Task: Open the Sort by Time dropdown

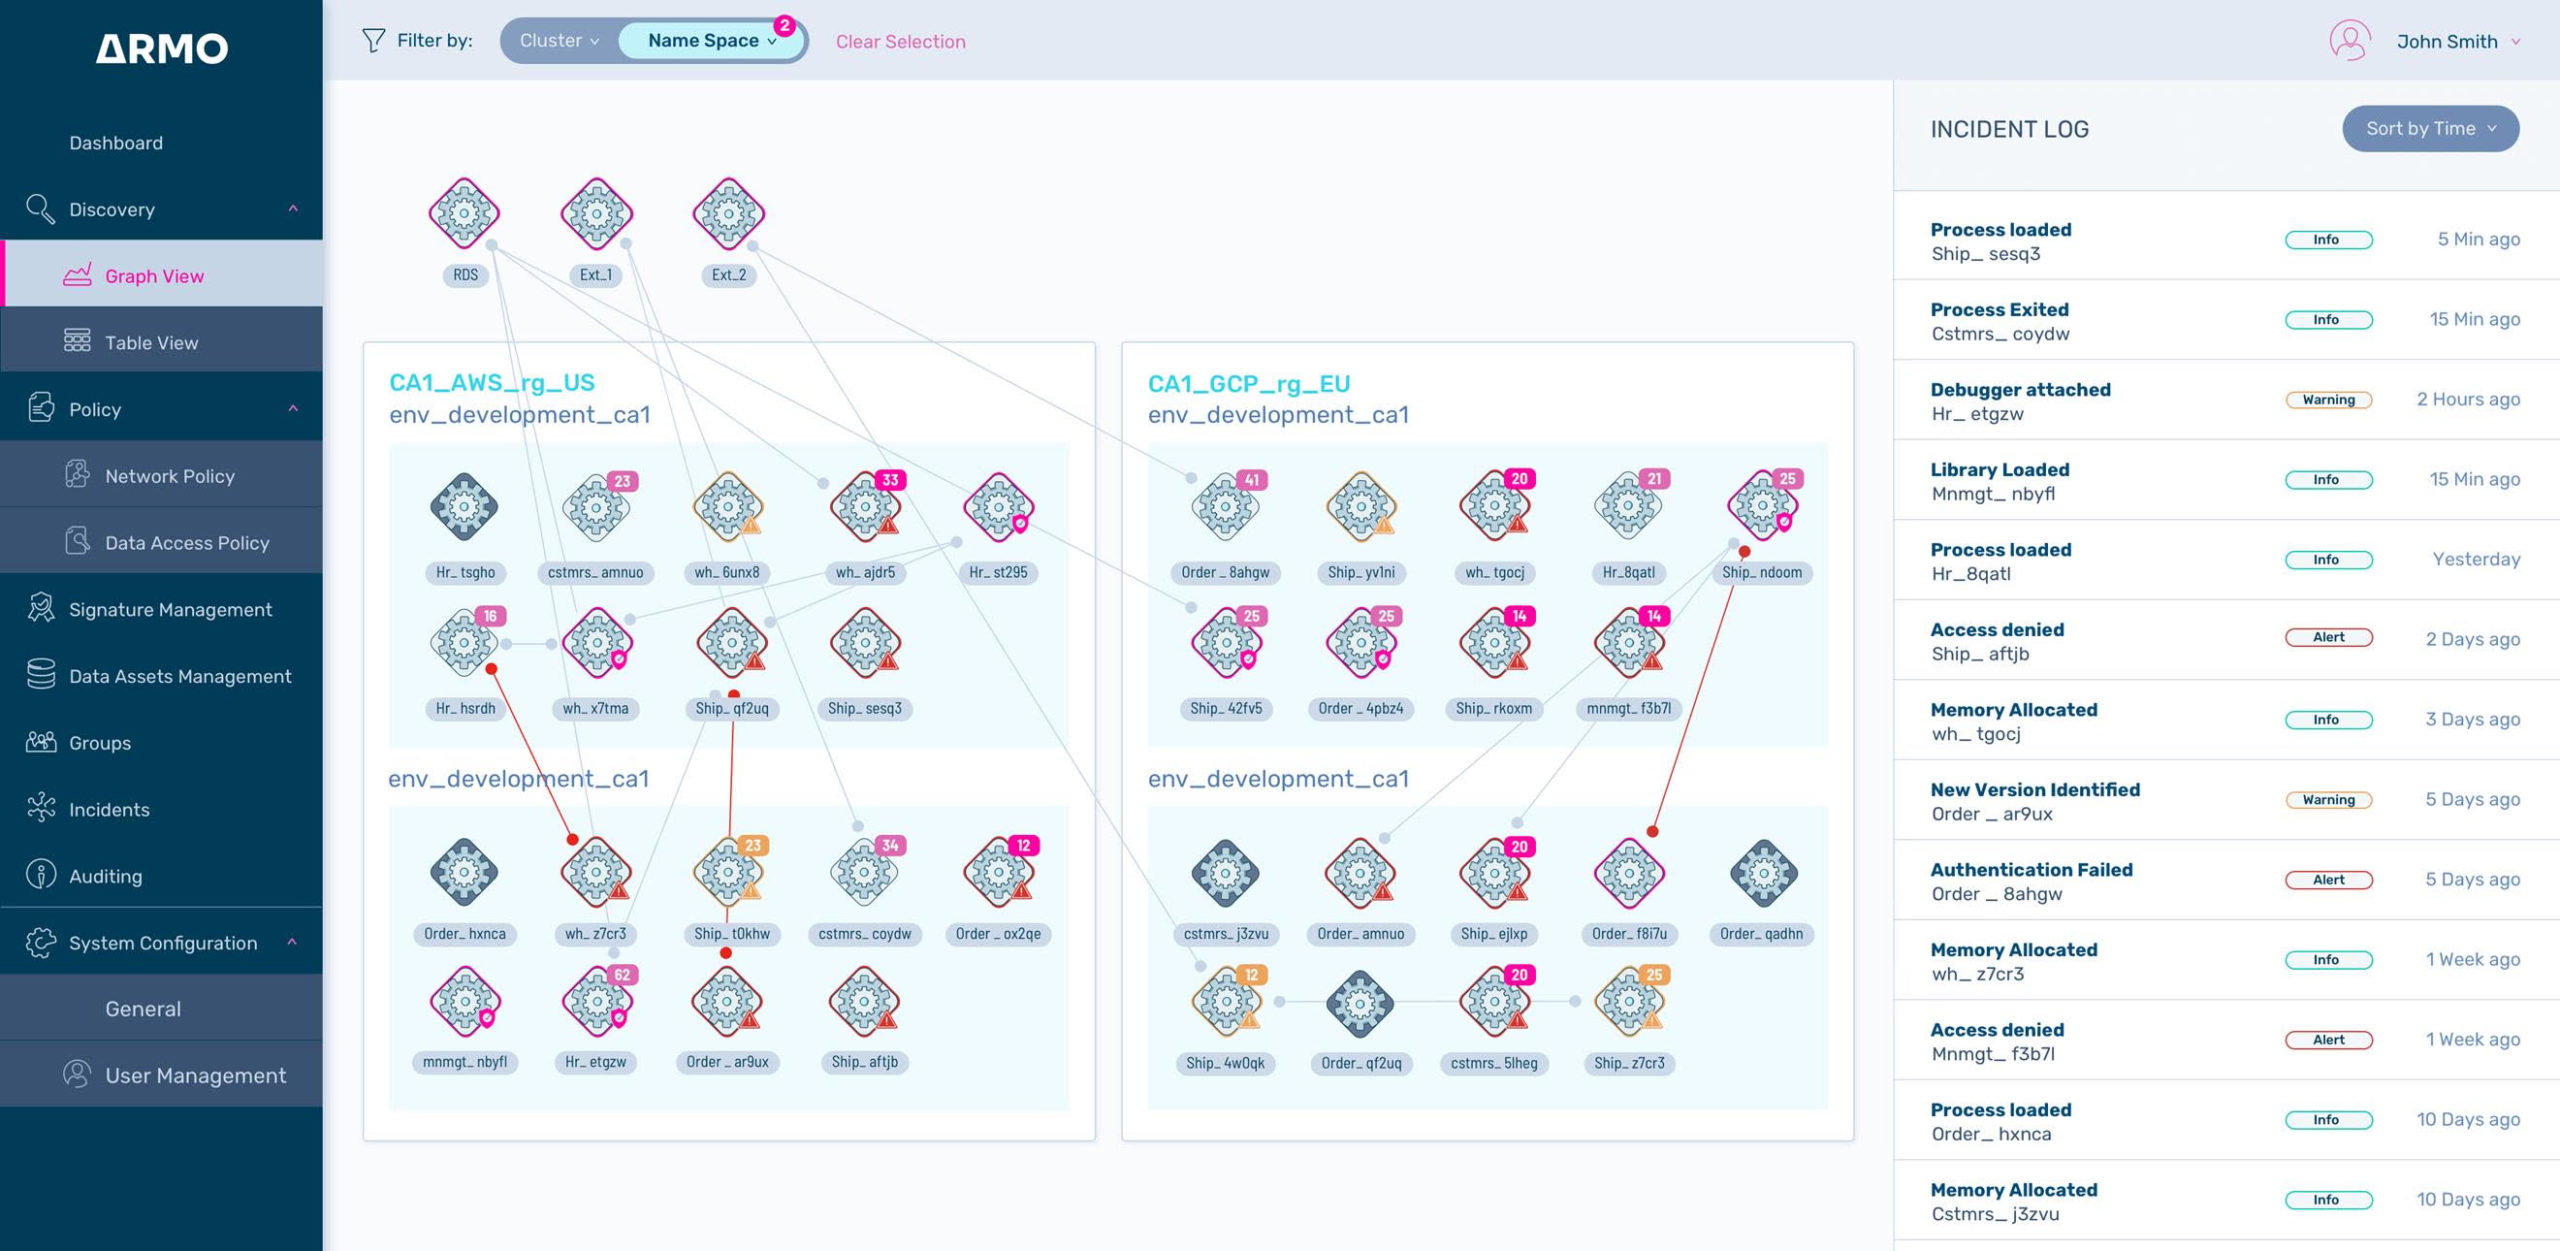Action: coord(2430,128)
